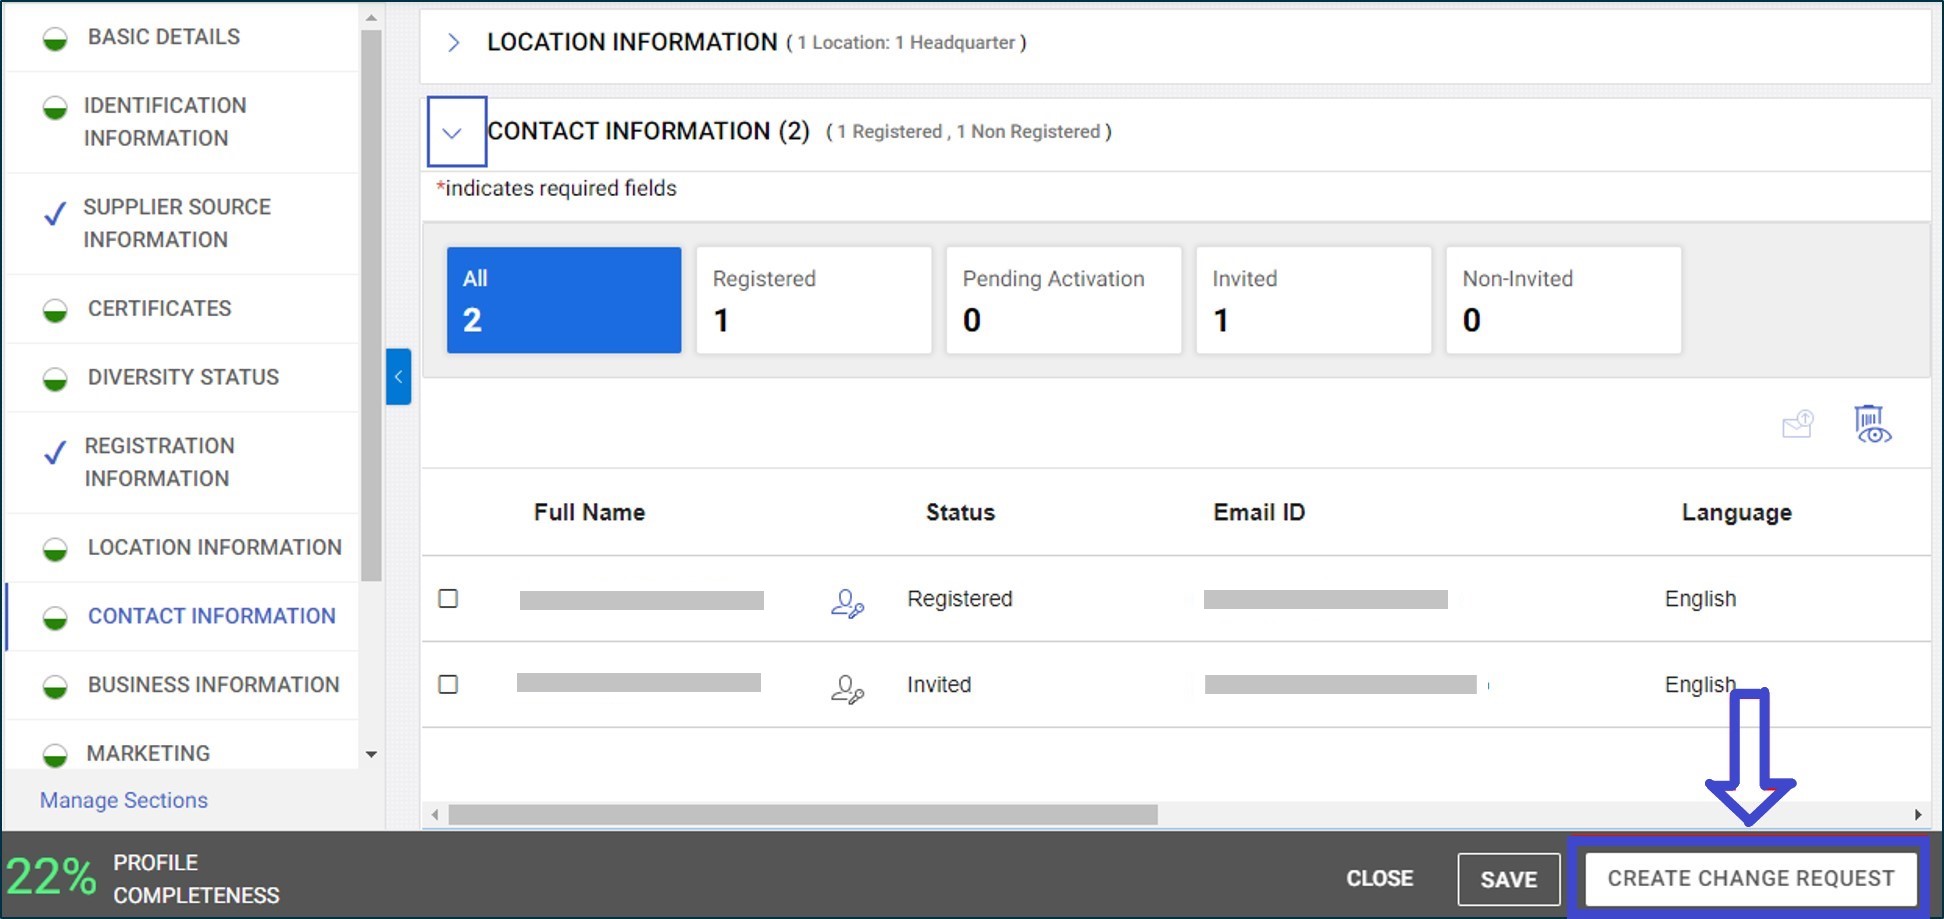
Task: Open Business Information in sidebar
Action: coord(213,685)
